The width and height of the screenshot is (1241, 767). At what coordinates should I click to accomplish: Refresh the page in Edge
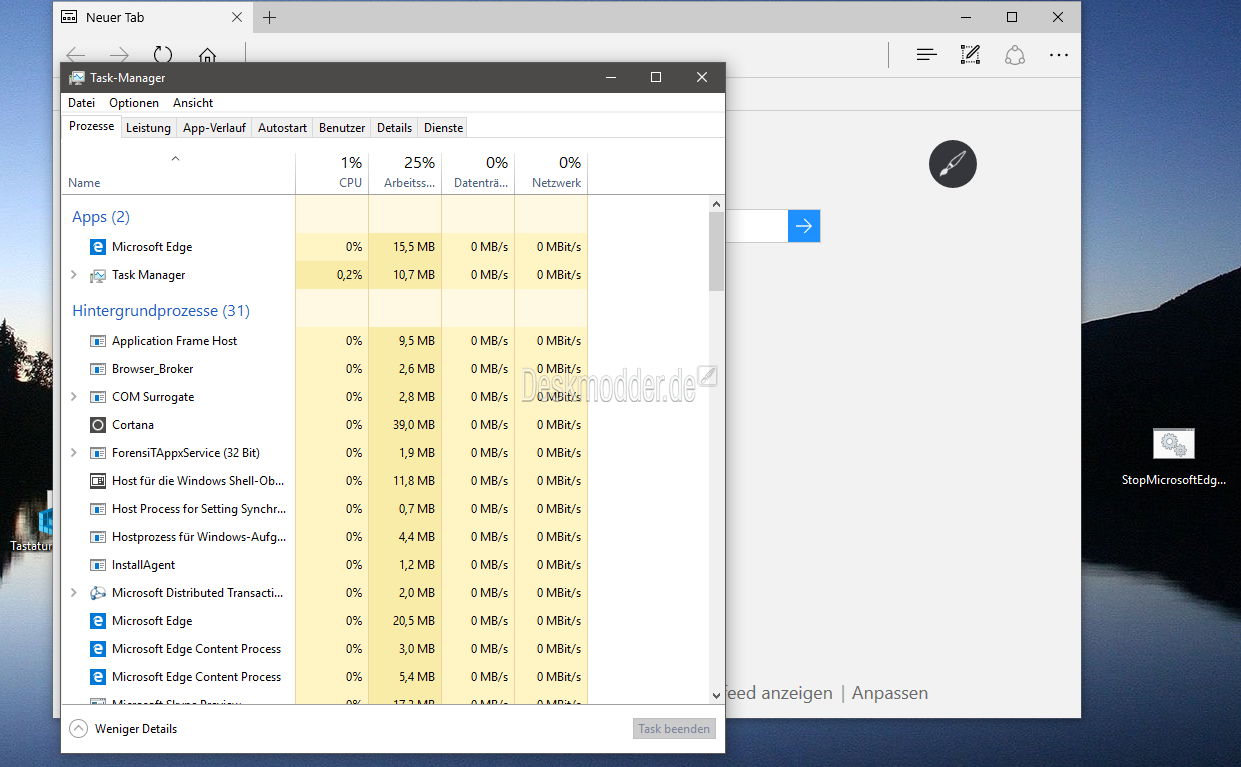[163, 55]
